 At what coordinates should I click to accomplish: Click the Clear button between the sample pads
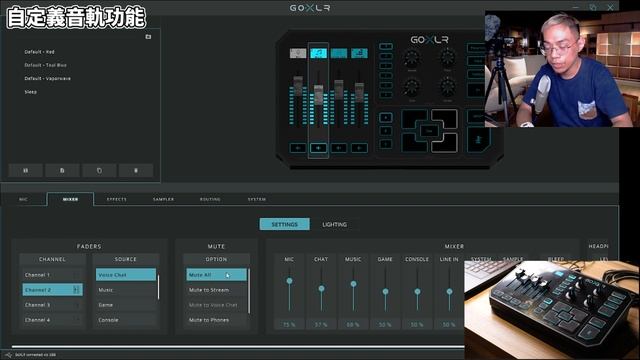coord(429,131)
